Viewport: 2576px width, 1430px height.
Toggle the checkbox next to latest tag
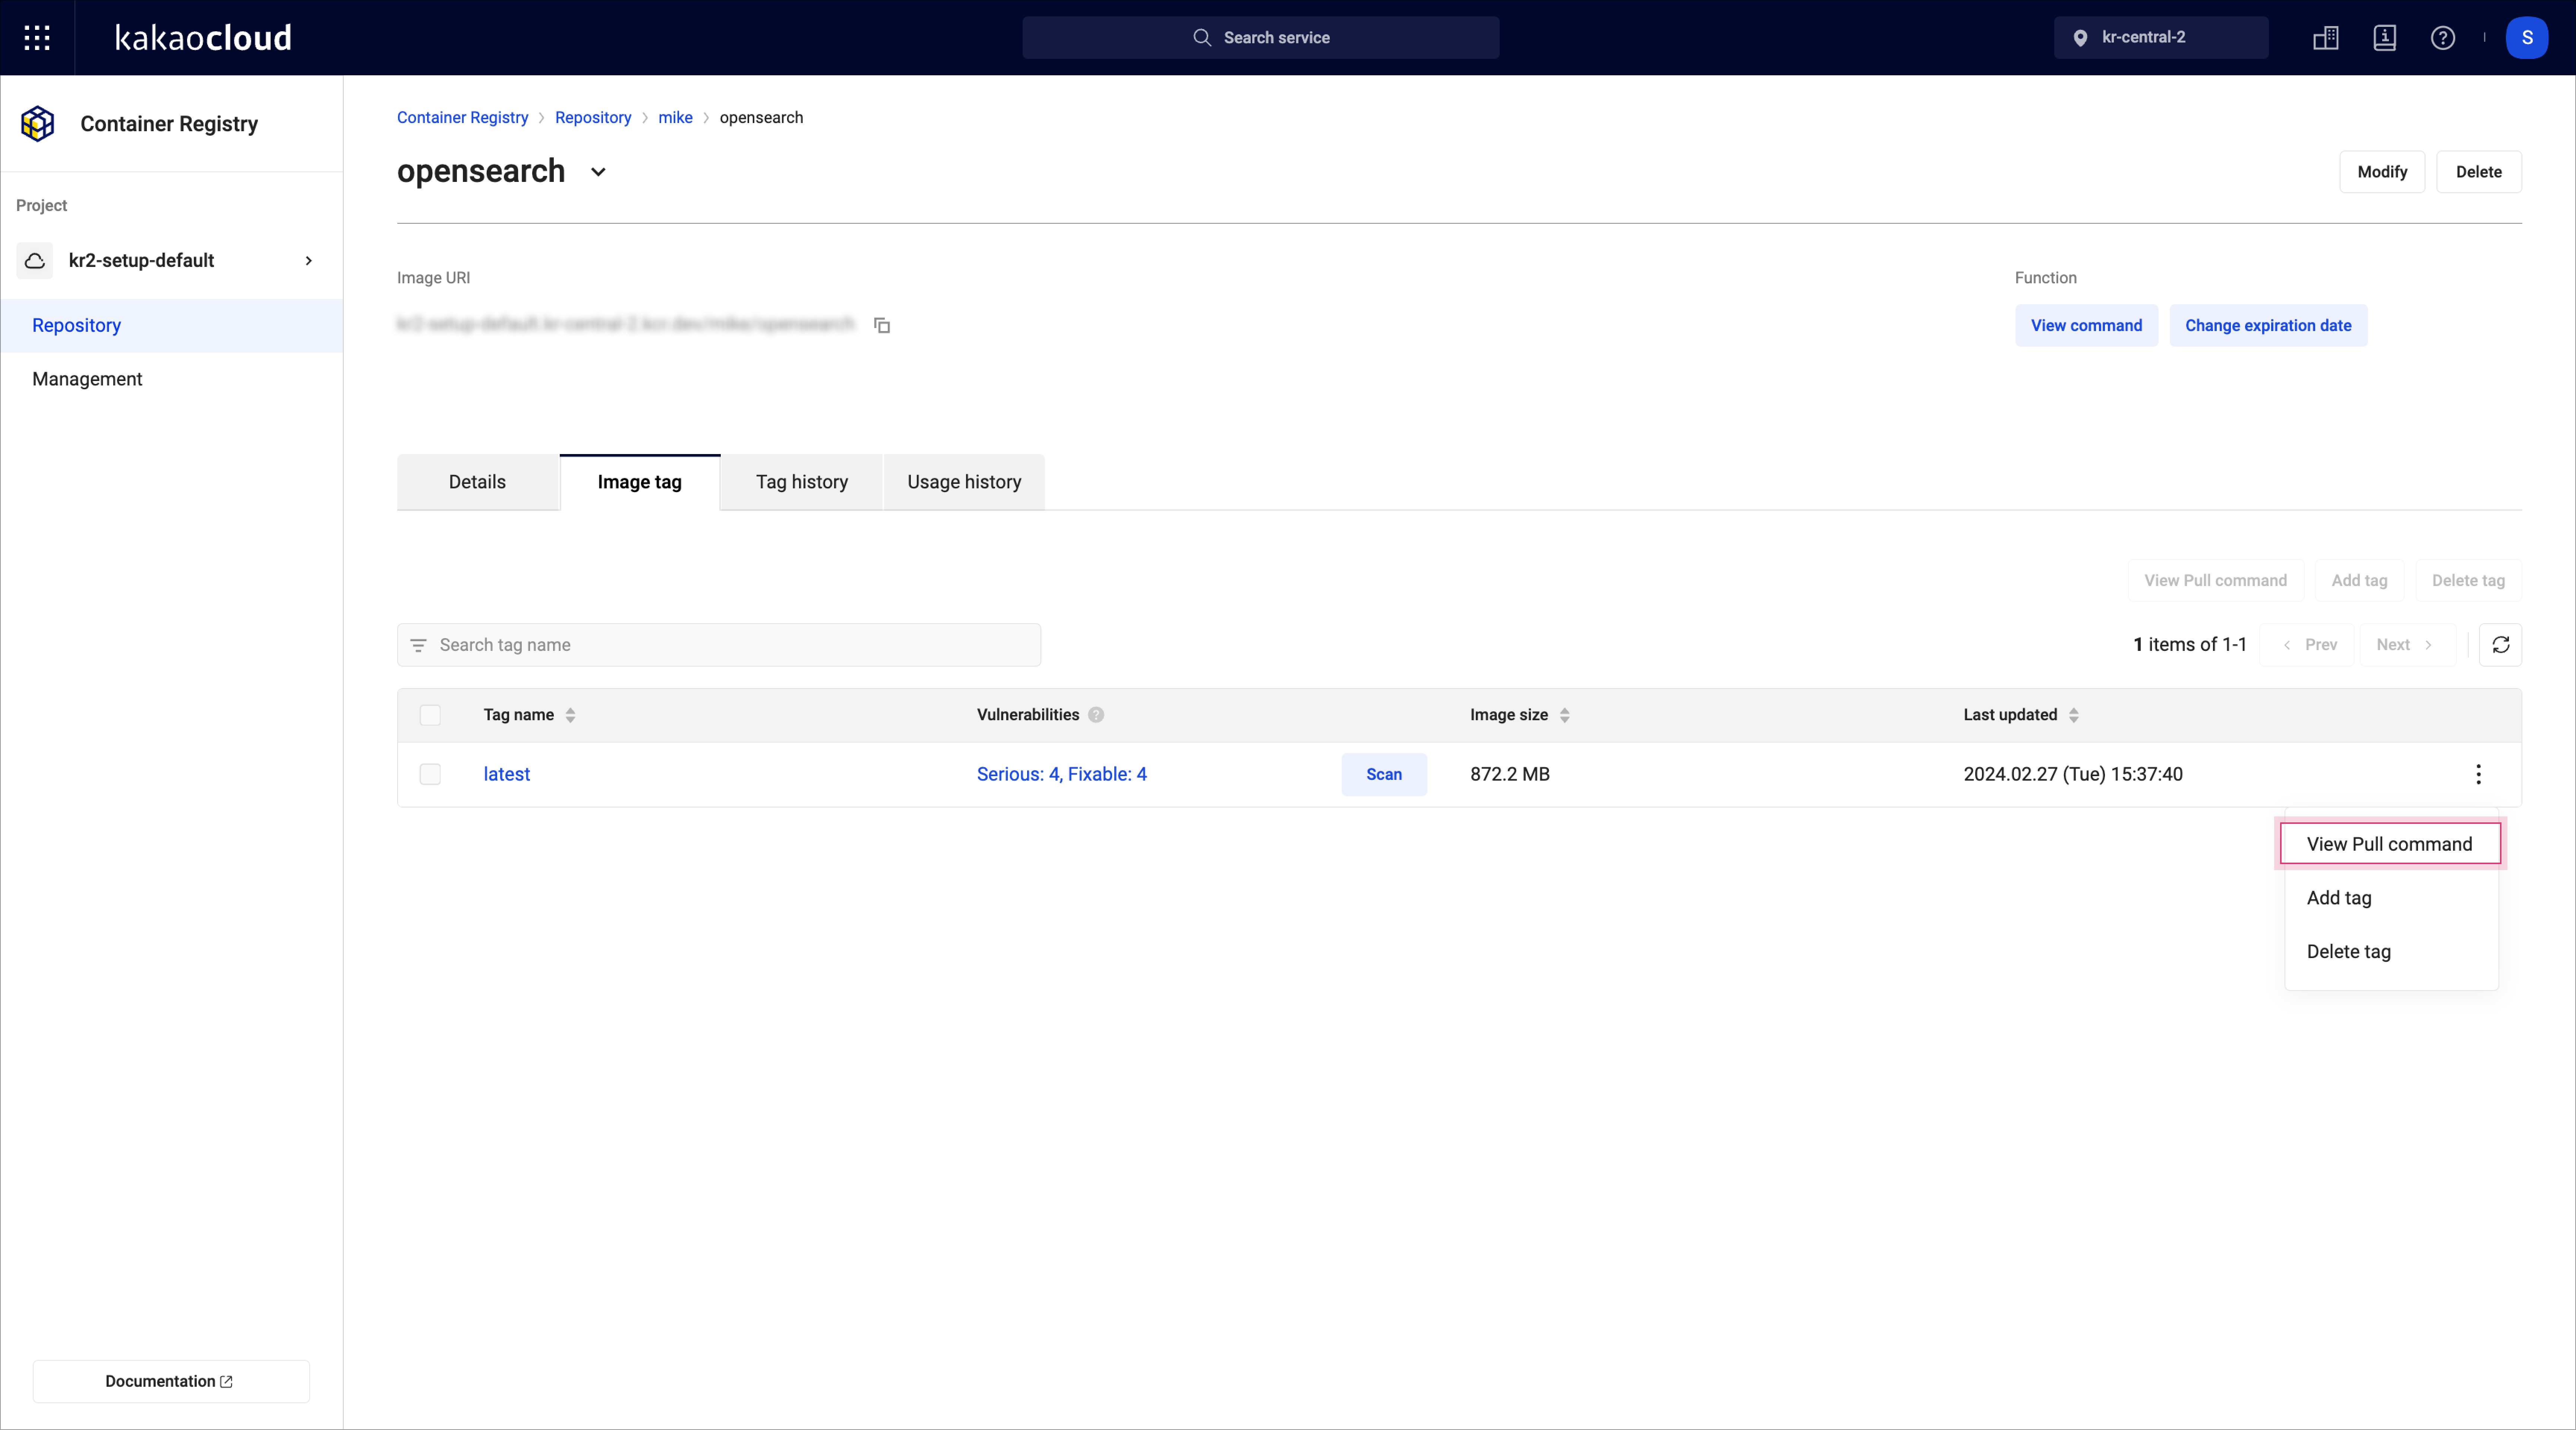pos(429,773)
